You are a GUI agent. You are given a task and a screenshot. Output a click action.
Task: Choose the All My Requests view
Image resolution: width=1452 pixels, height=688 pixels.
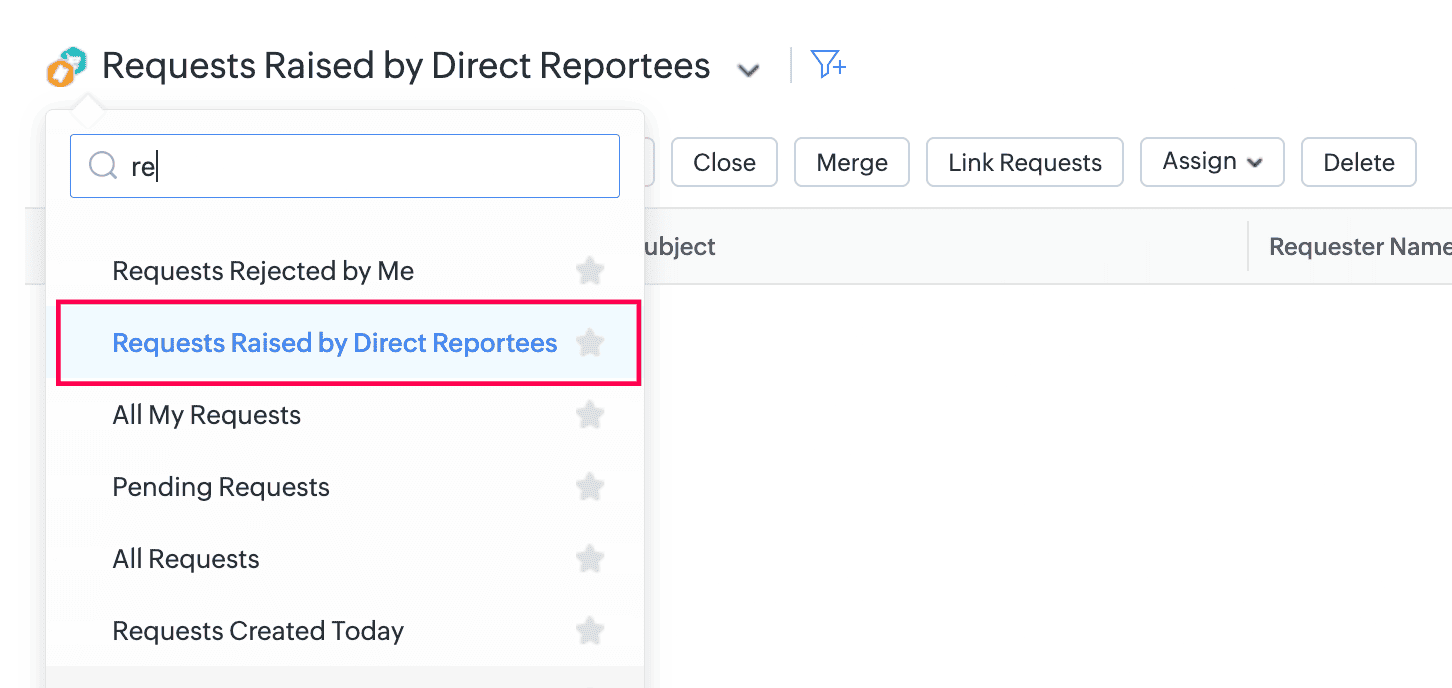pos(207,415)
